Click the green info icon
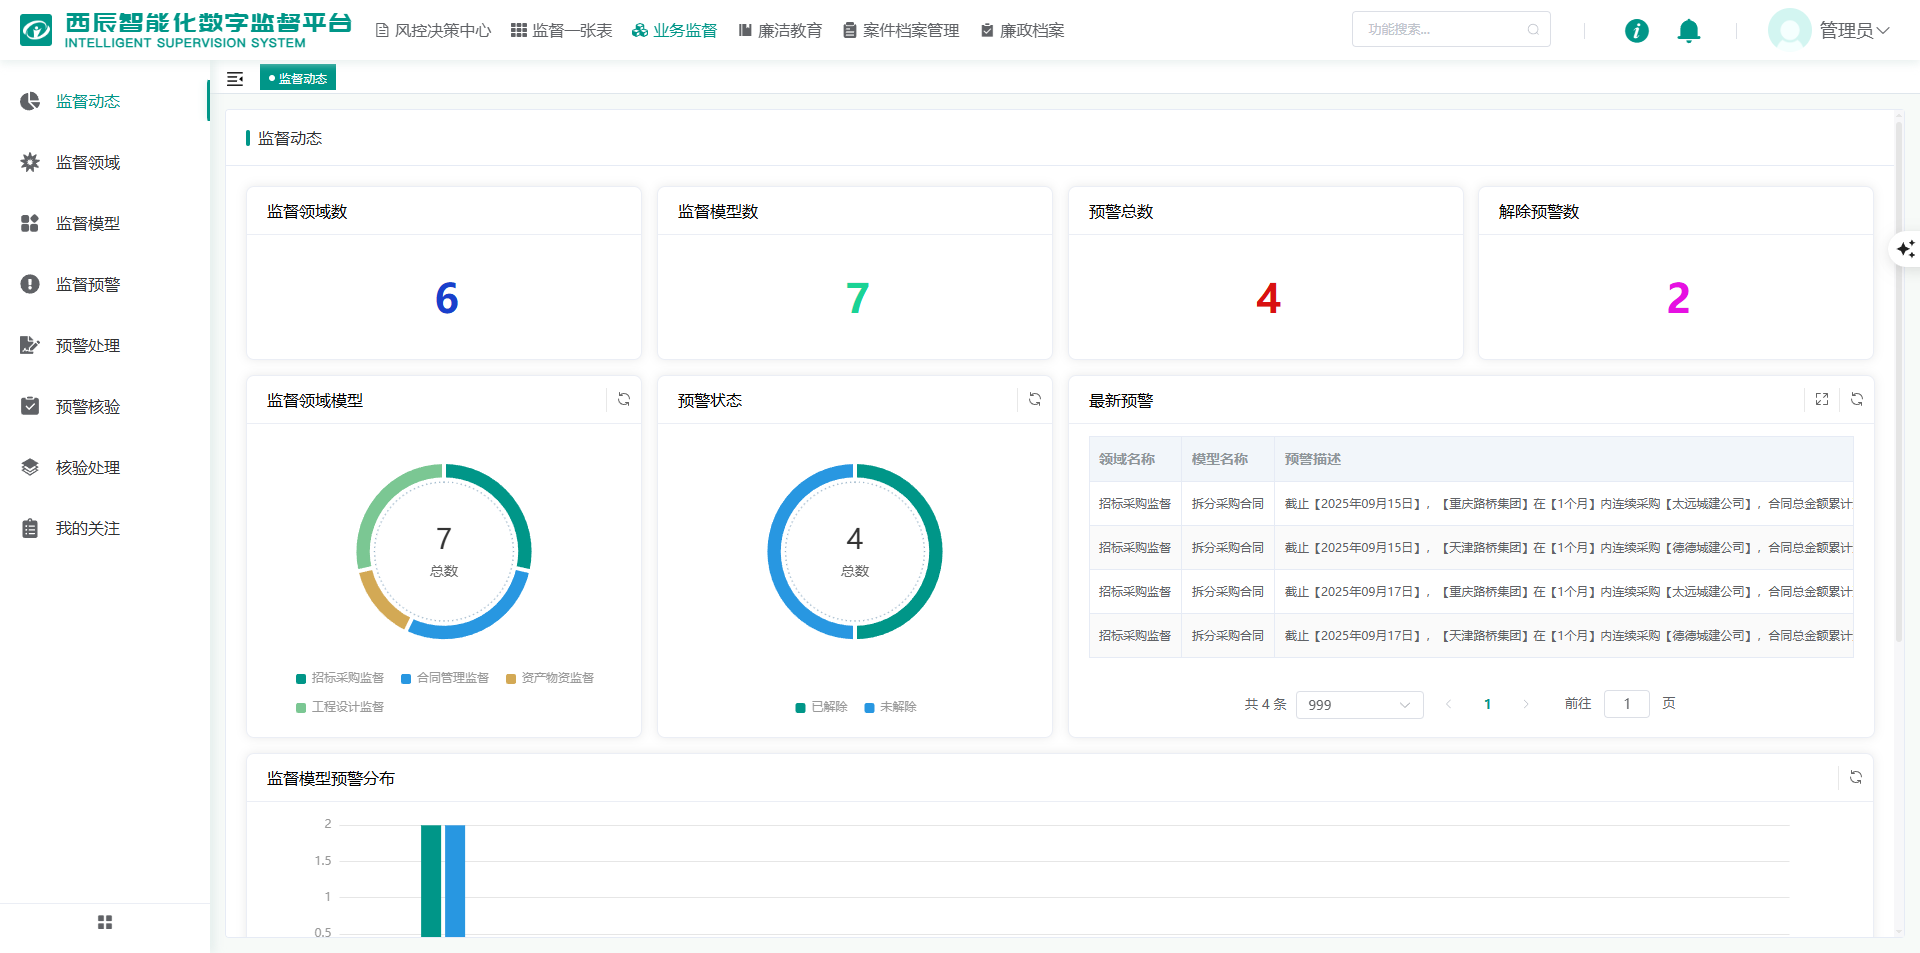 (1636, 31)
